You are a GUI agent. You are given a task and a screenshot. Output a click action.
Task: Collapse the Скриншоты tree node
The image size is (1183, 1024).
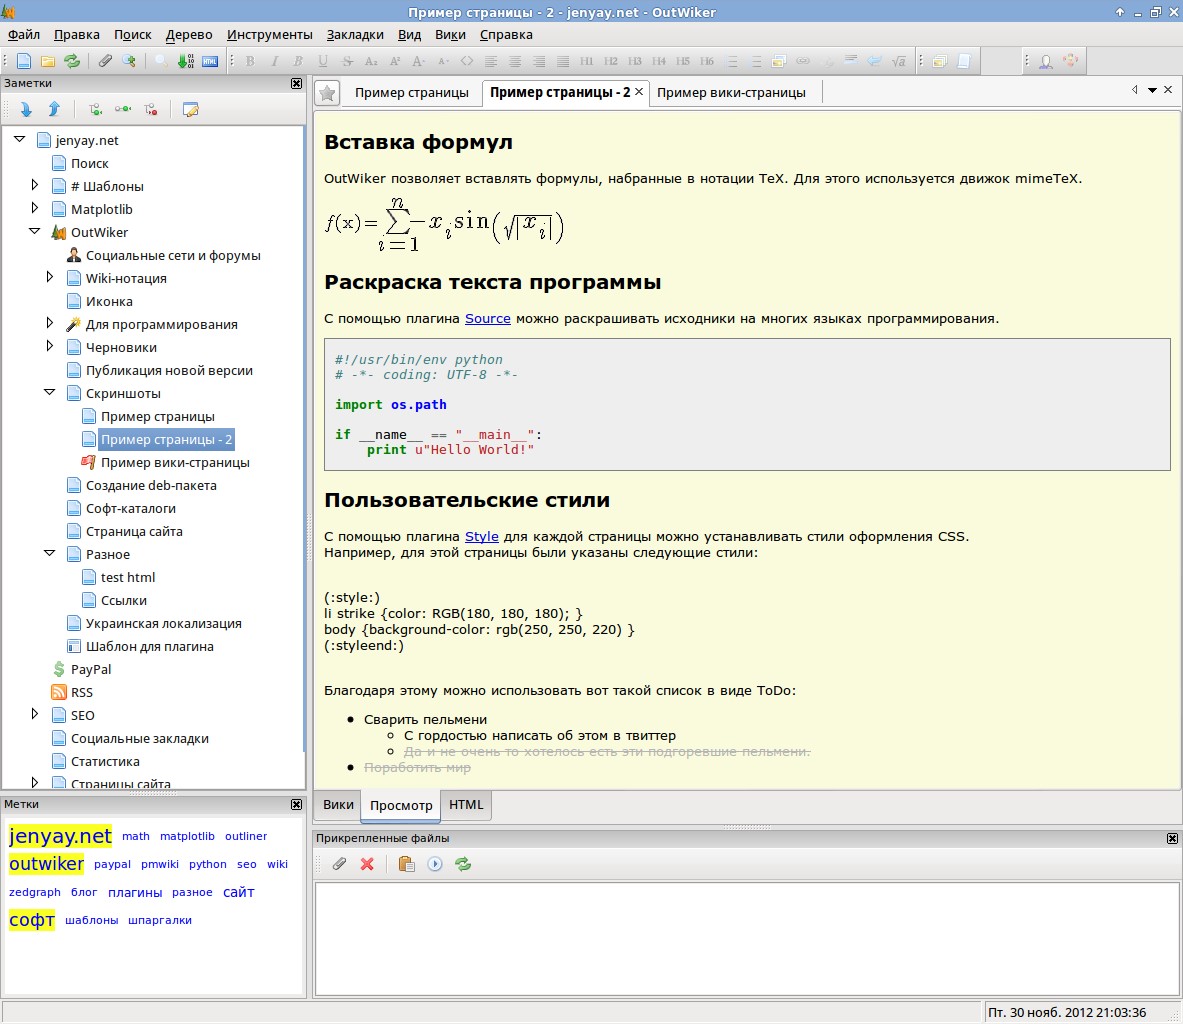point(50,393)
